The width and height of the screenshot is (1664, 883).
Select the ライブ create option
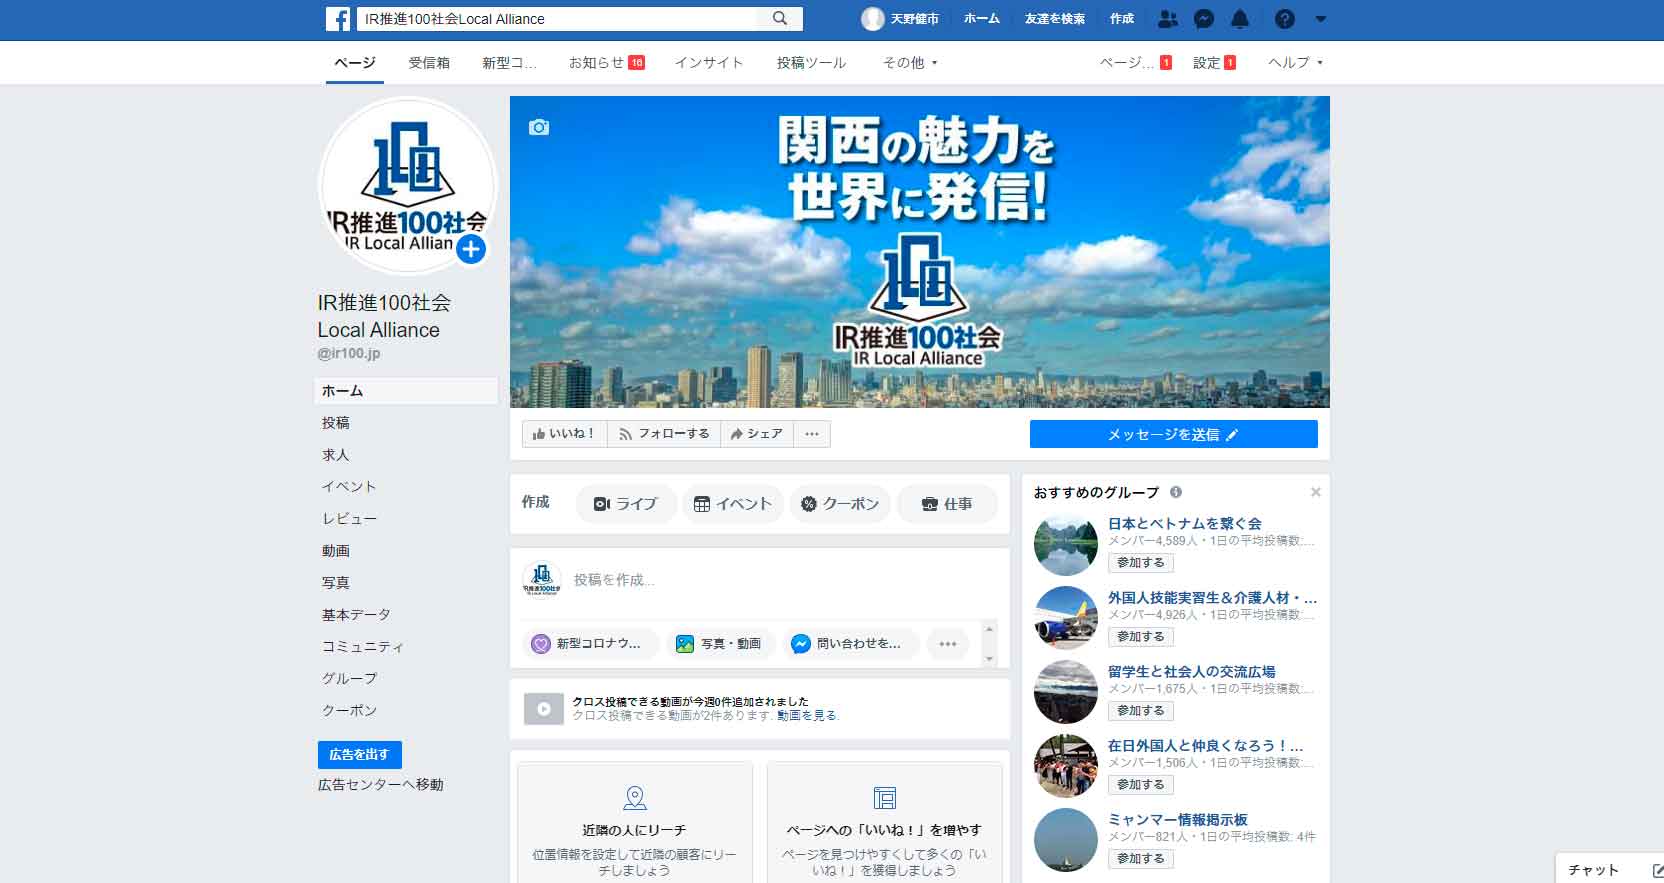pyautogui.click(x=626, y=504)
